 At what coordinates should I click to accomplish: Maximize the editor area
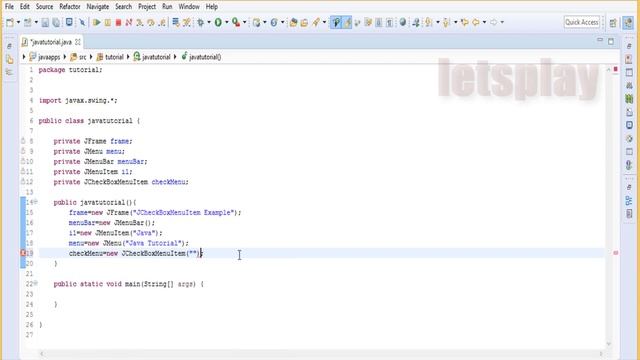click(x=611, y=41)
